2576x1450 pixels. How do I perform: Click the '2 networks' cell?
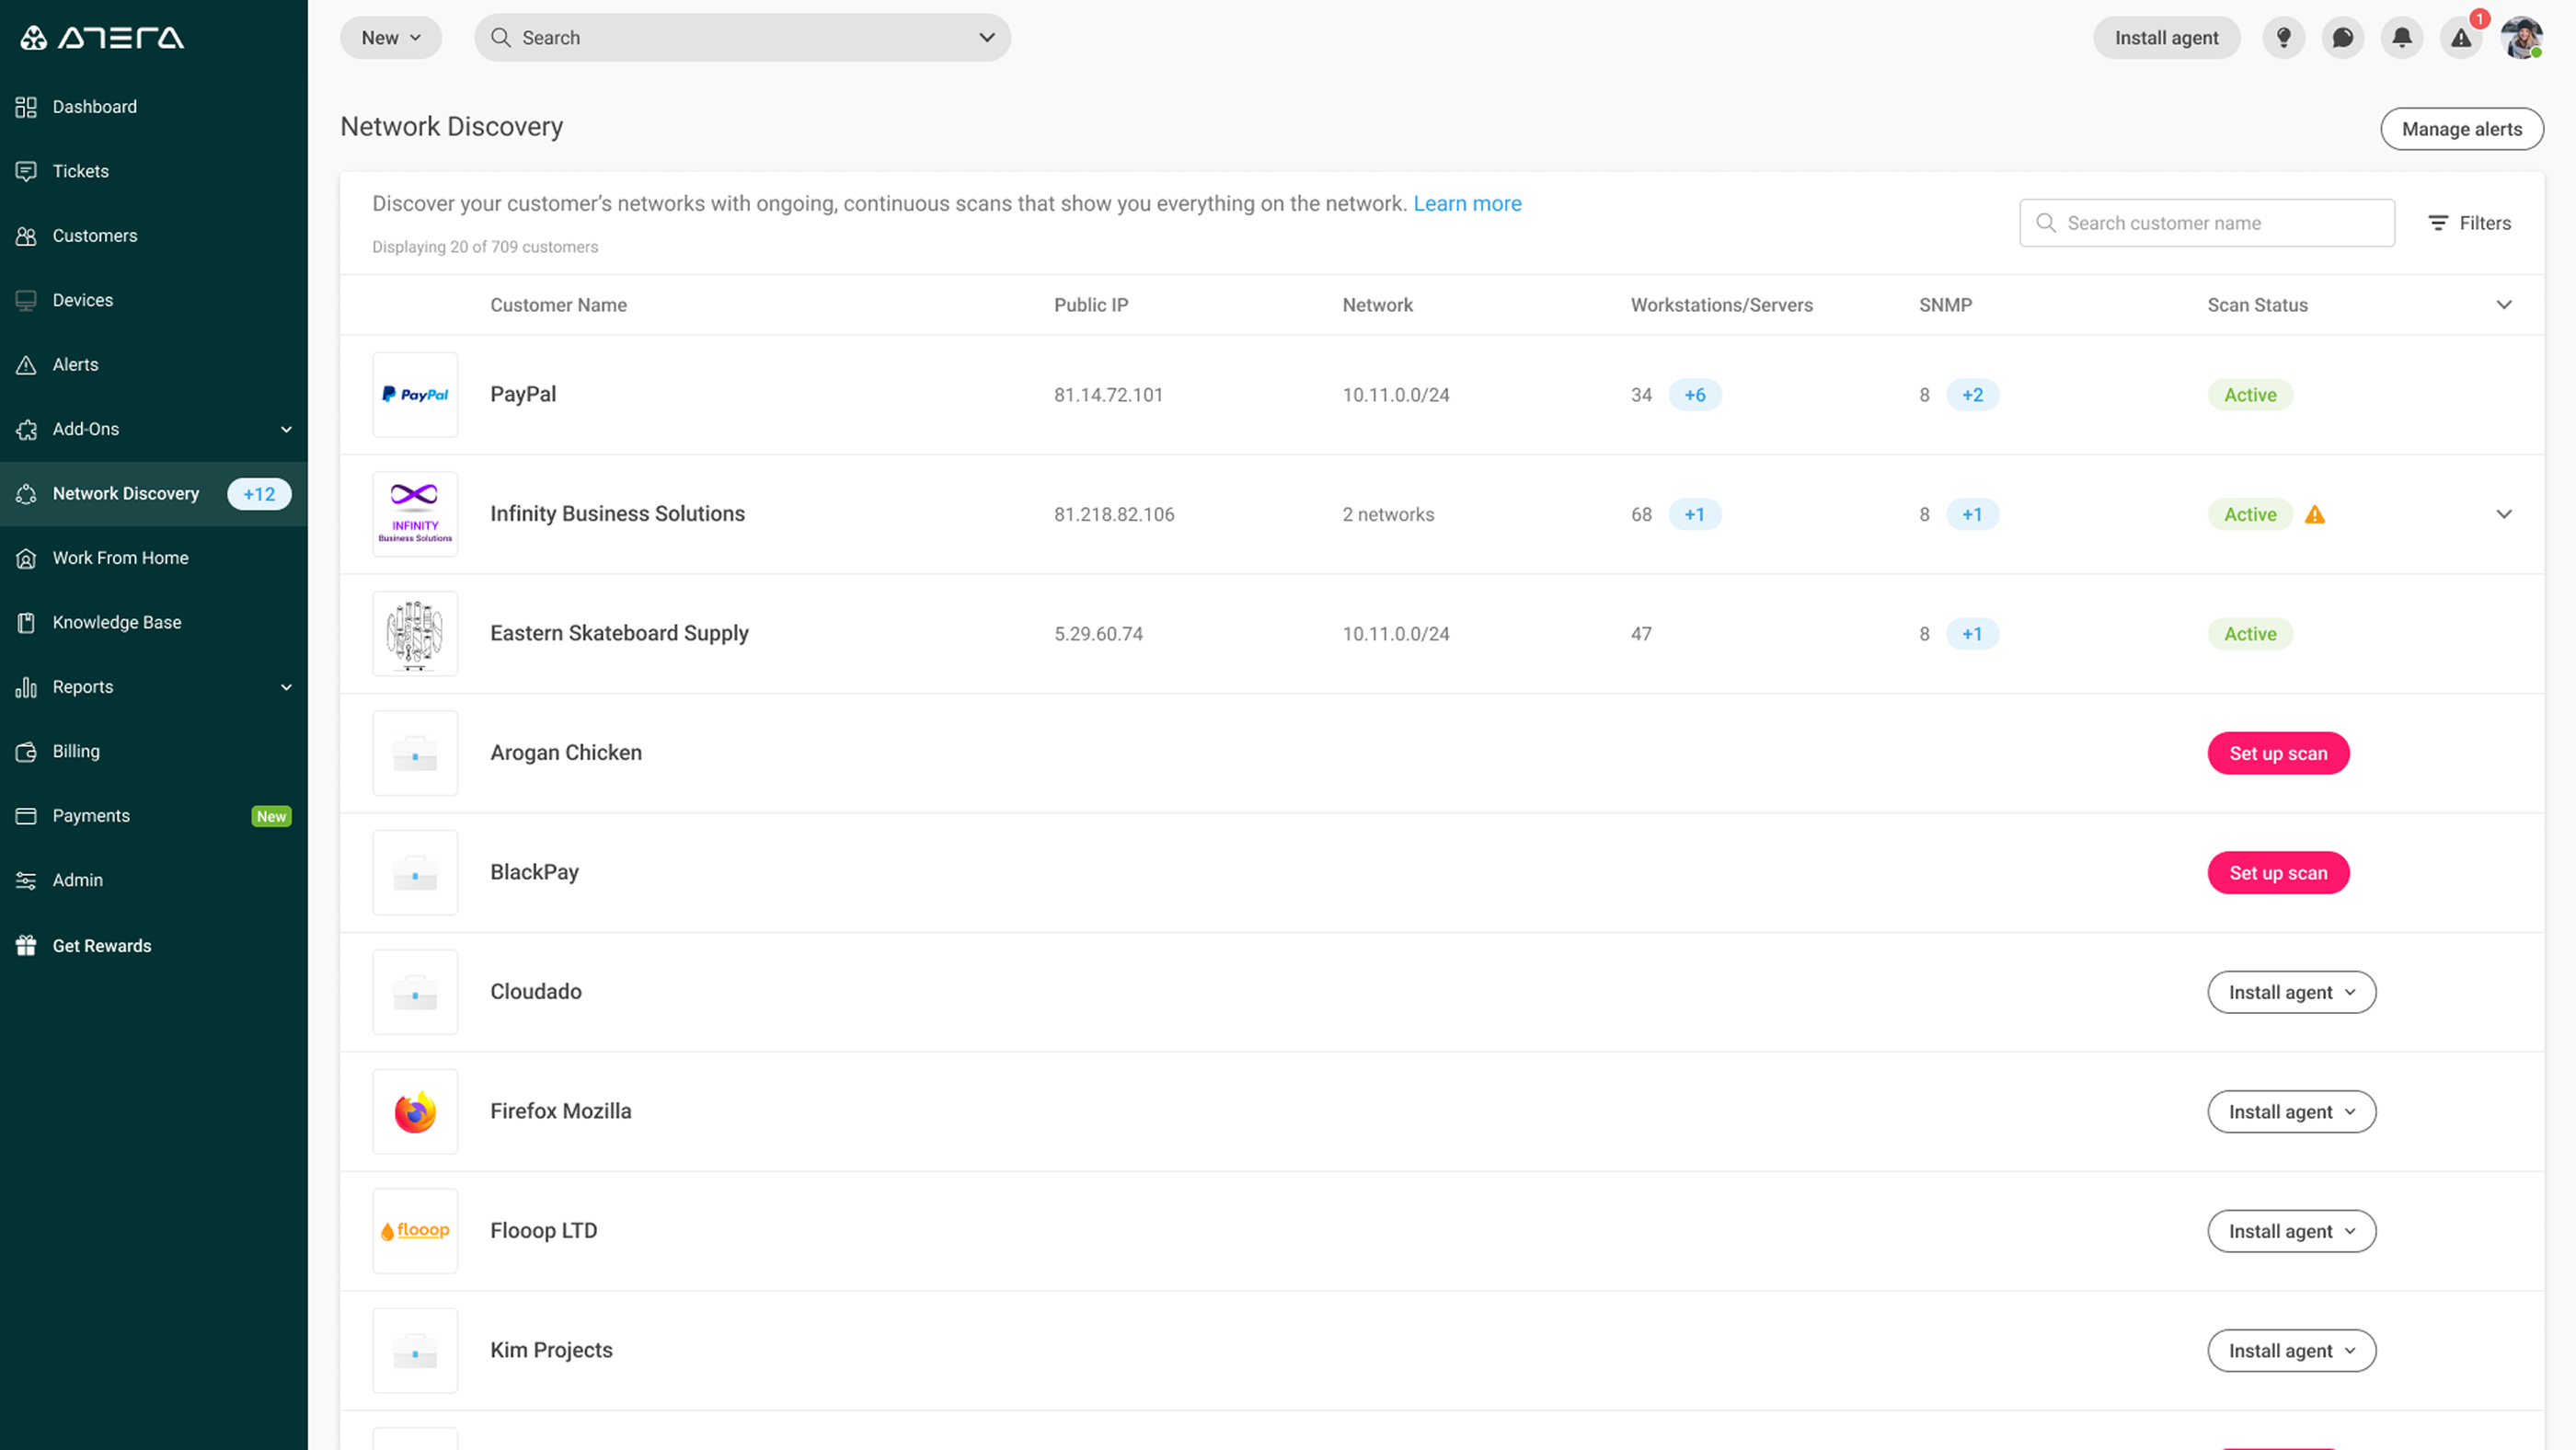1388,515
